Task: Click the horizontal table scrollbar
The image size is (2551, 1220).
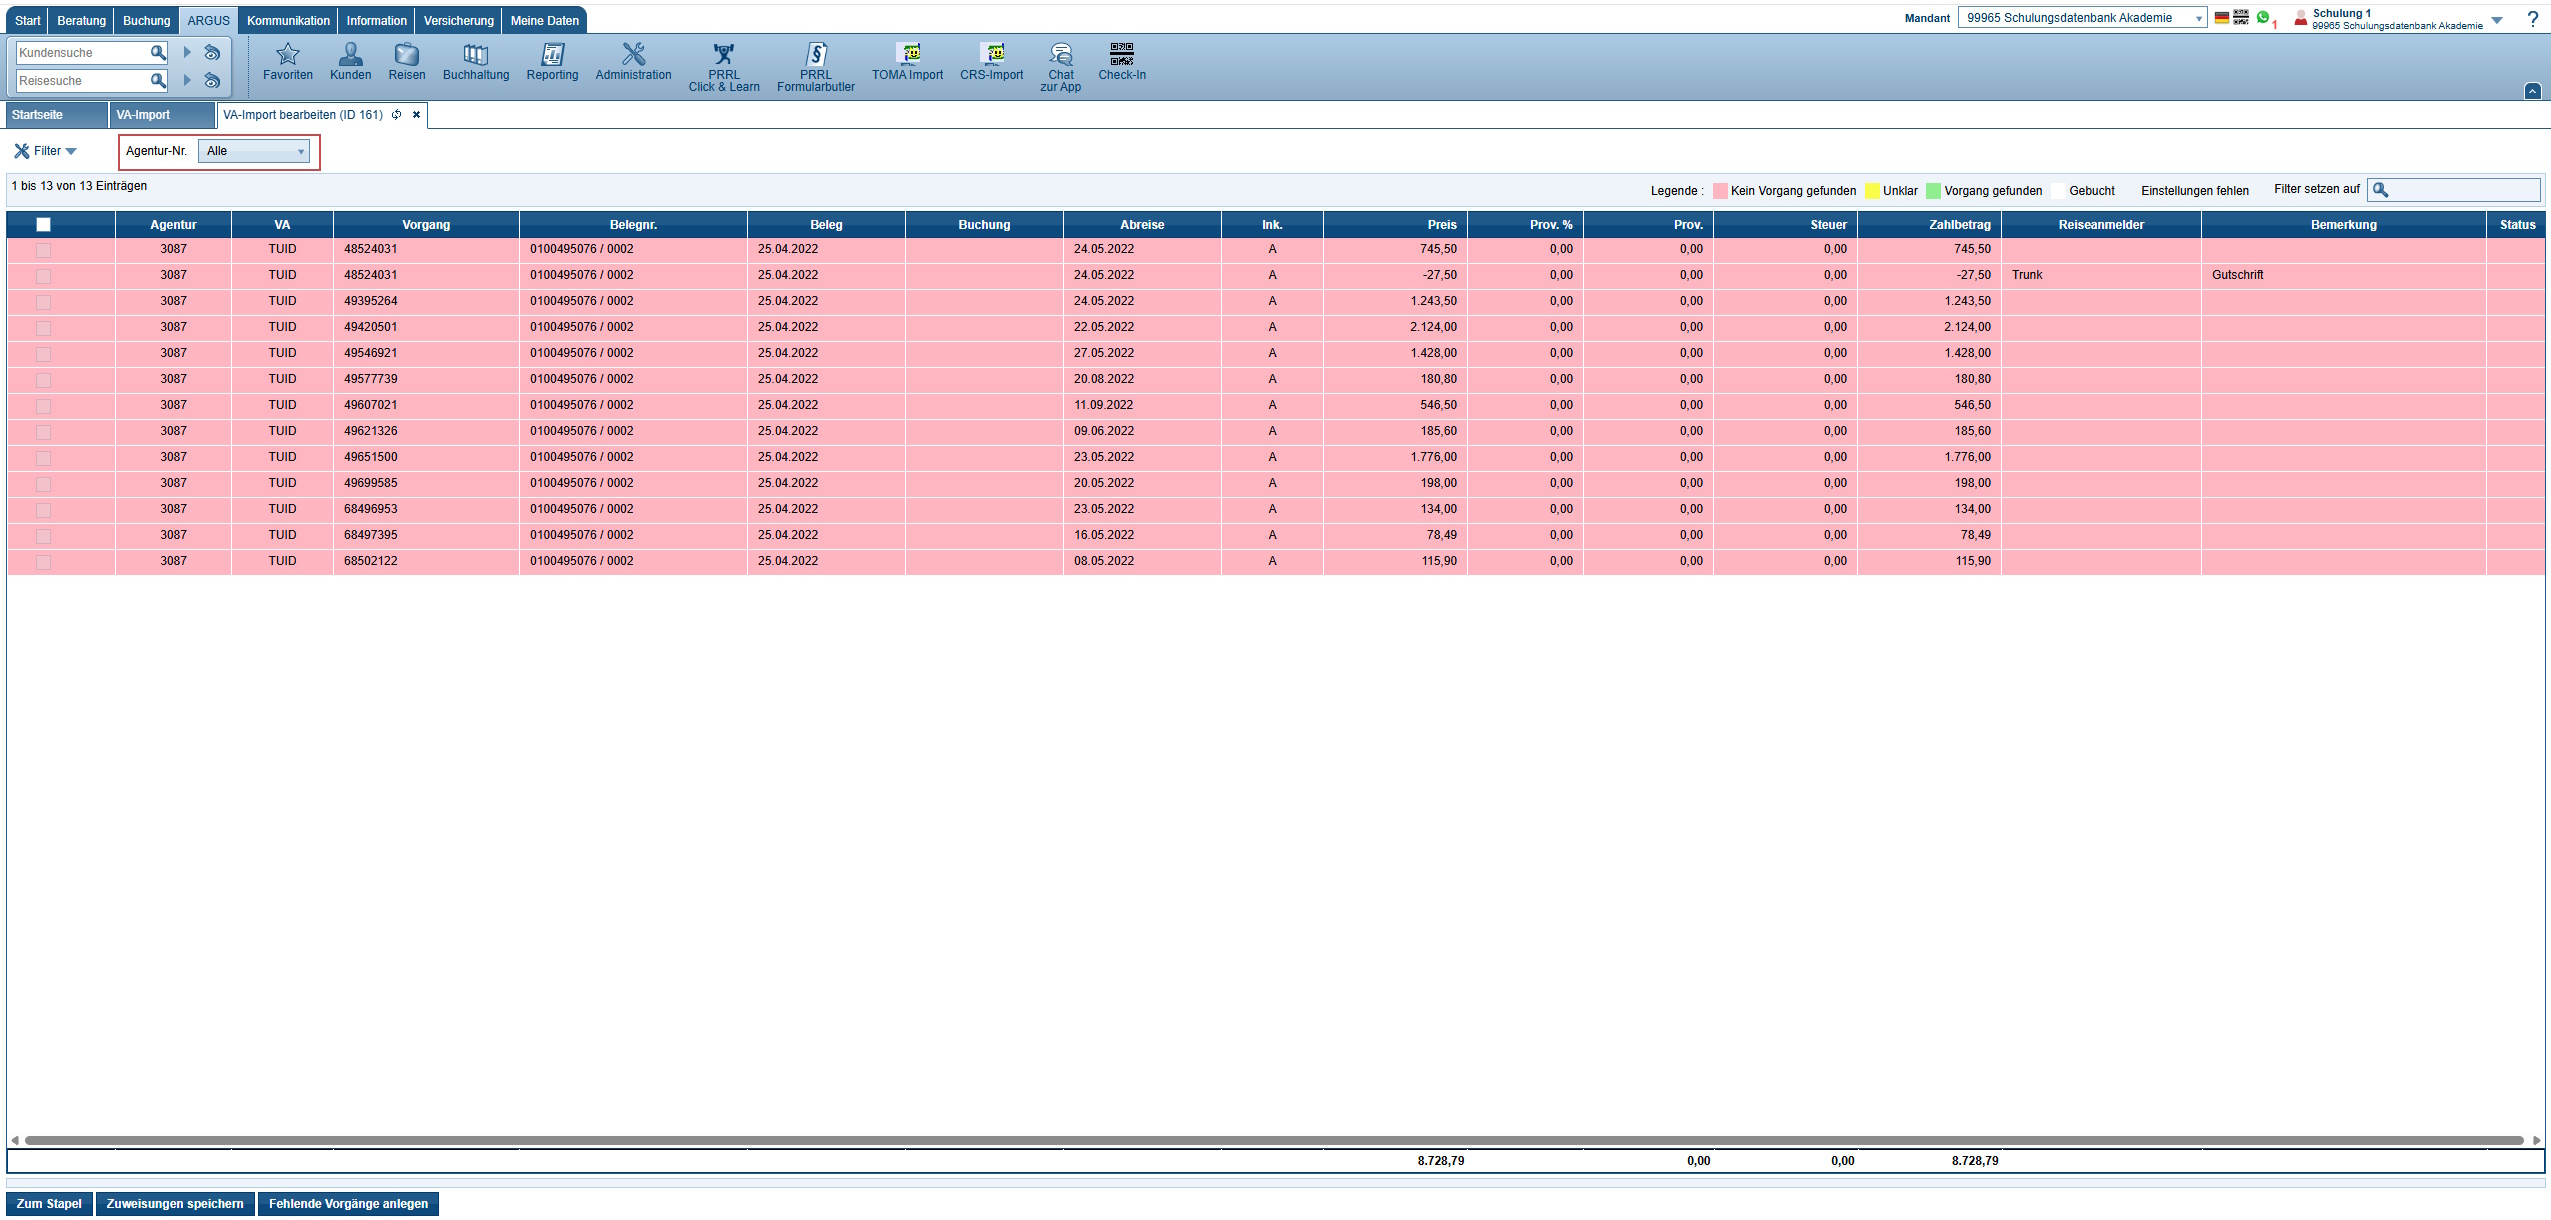Action: (1274, 1140)
